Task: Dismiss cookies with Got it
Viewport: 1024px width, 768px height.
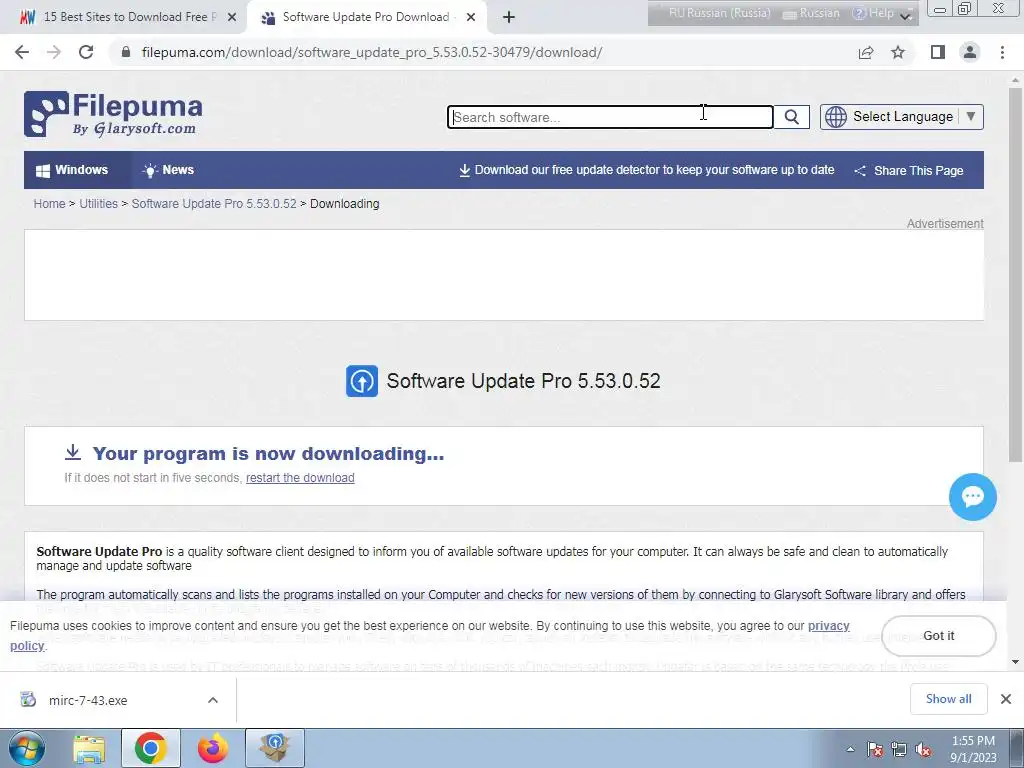Action: pos(938,635)
